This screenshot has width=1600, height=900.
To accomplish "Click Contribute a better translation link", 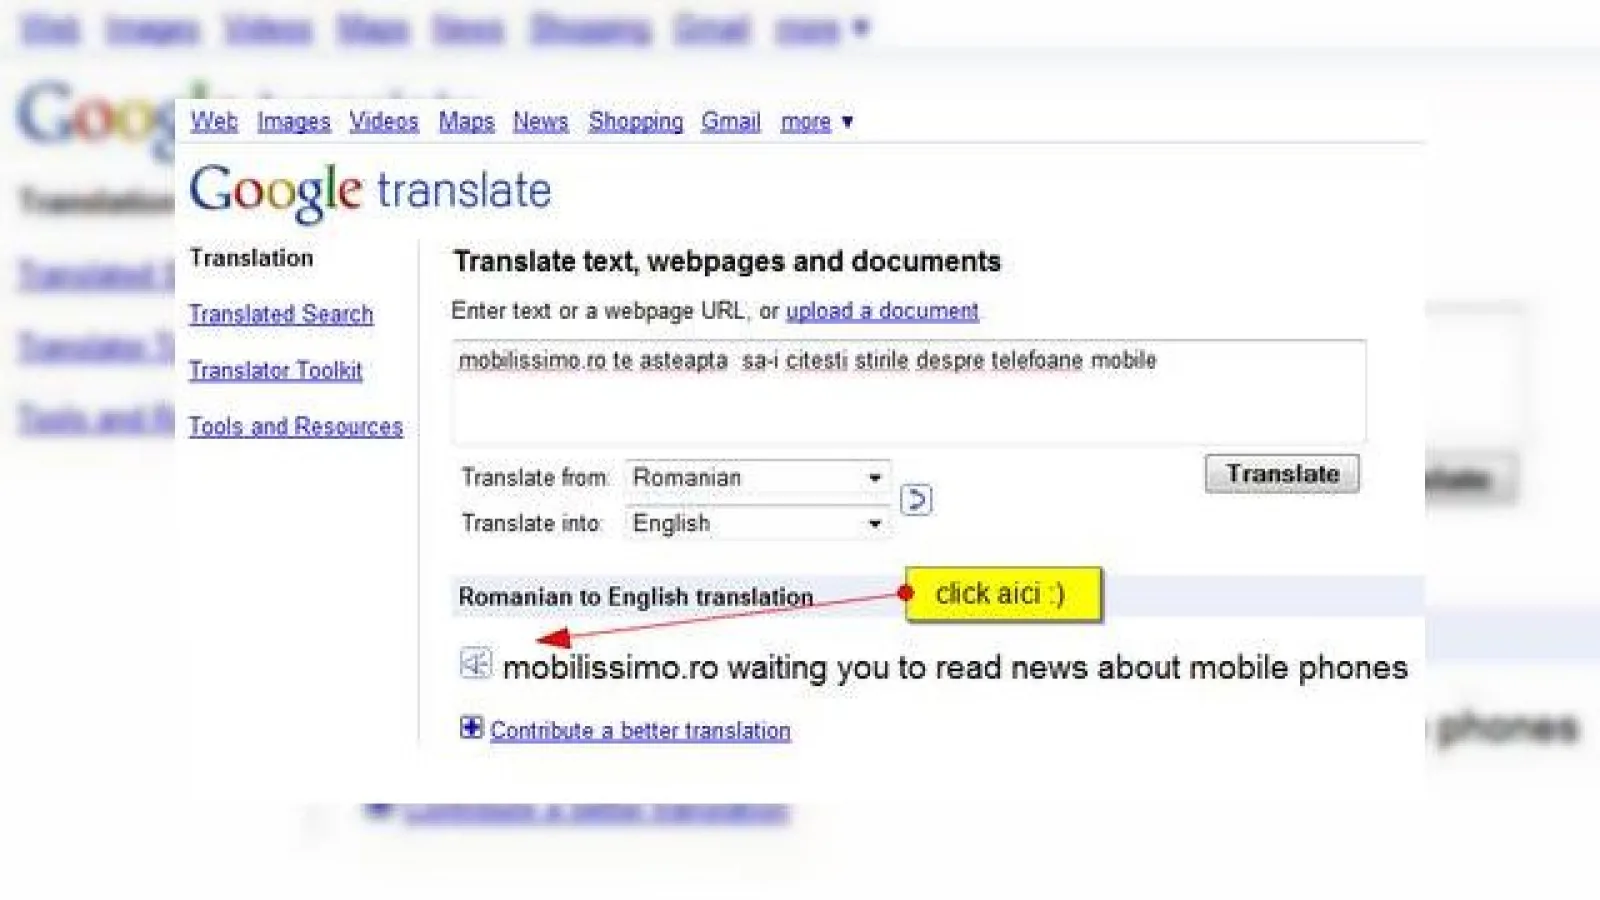I will (x=640, y=730).
